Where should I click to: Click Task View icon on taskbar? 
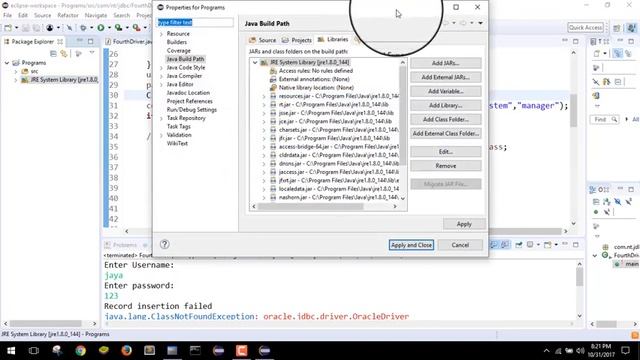pyautogui.click(x=34, y=350)
